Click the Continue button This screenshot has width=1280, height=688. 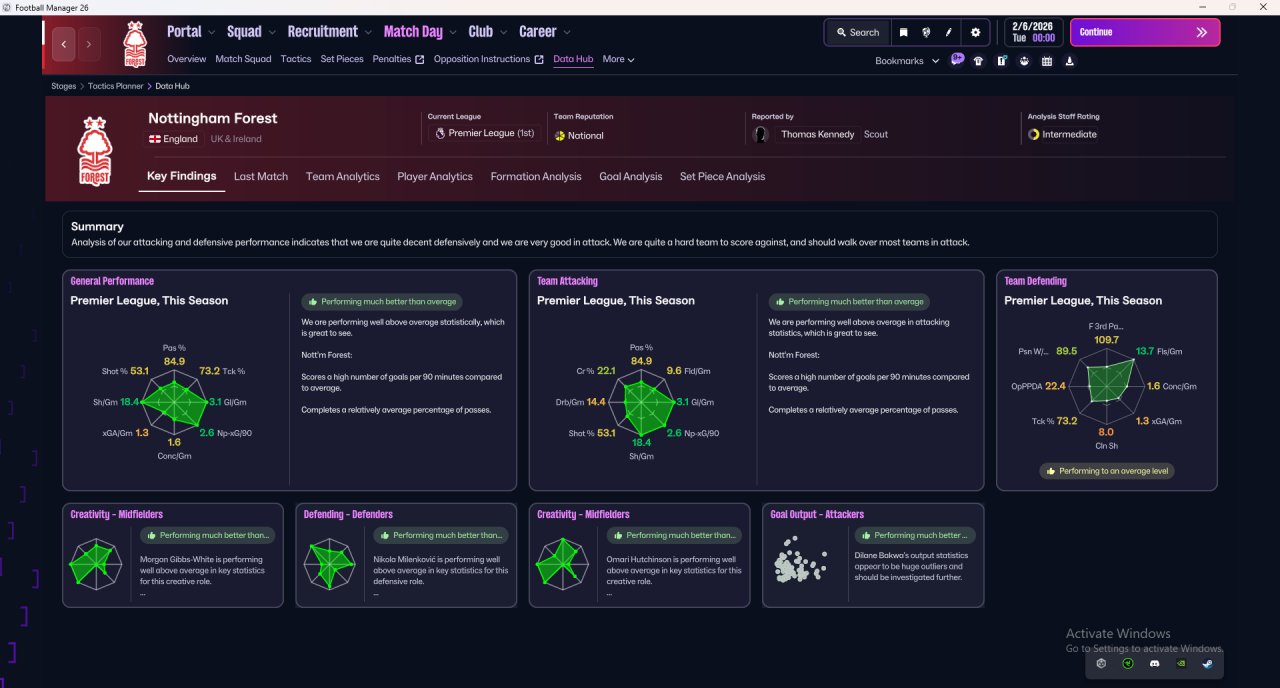[x=1145, y=32]
